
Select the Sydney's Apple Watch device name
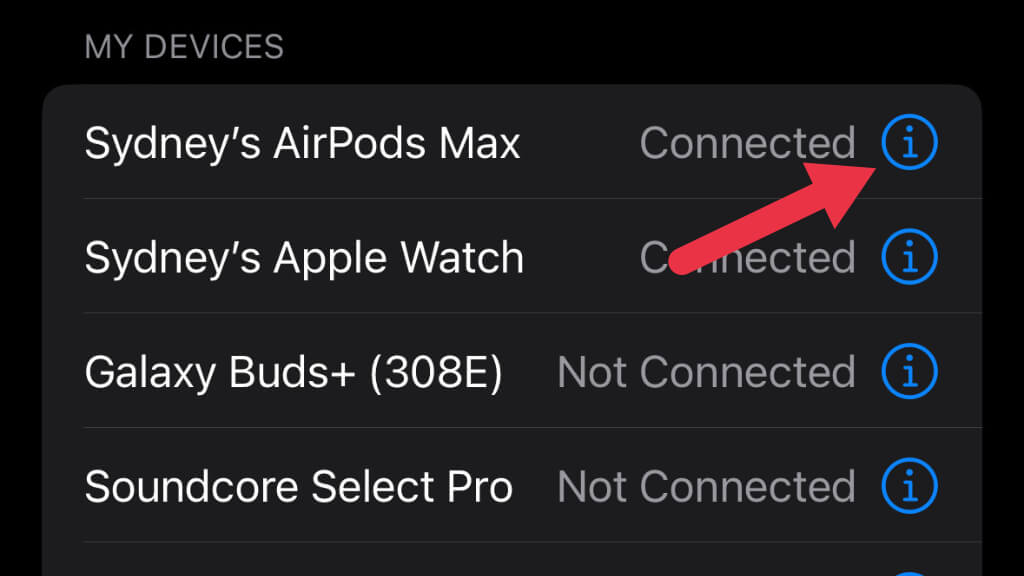304,259
